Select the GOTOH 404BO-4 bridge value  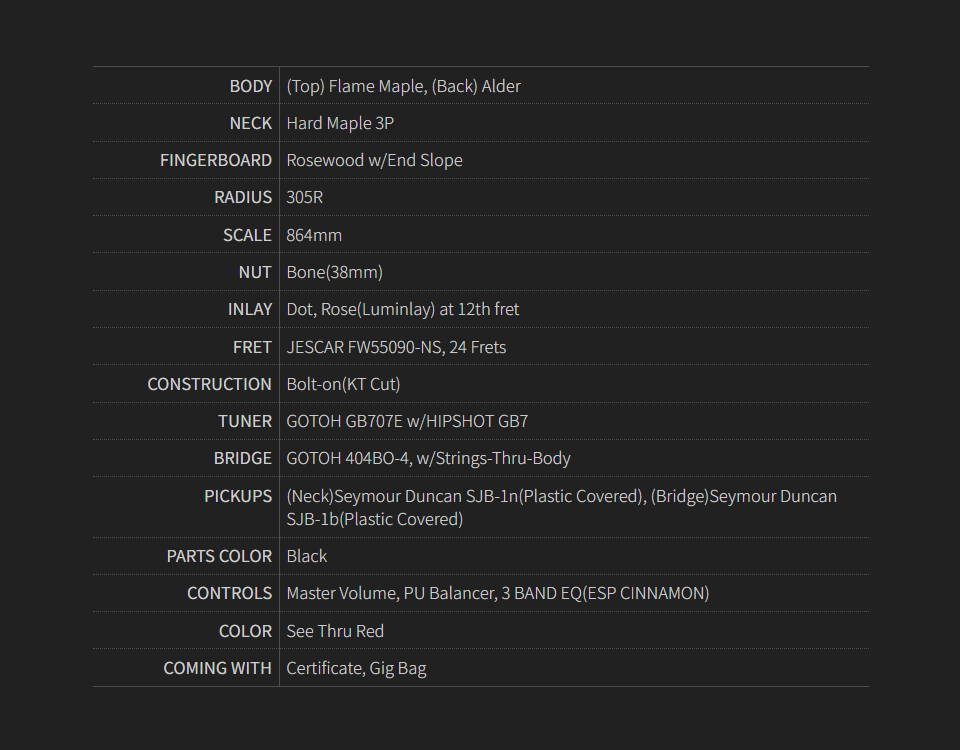428,458
